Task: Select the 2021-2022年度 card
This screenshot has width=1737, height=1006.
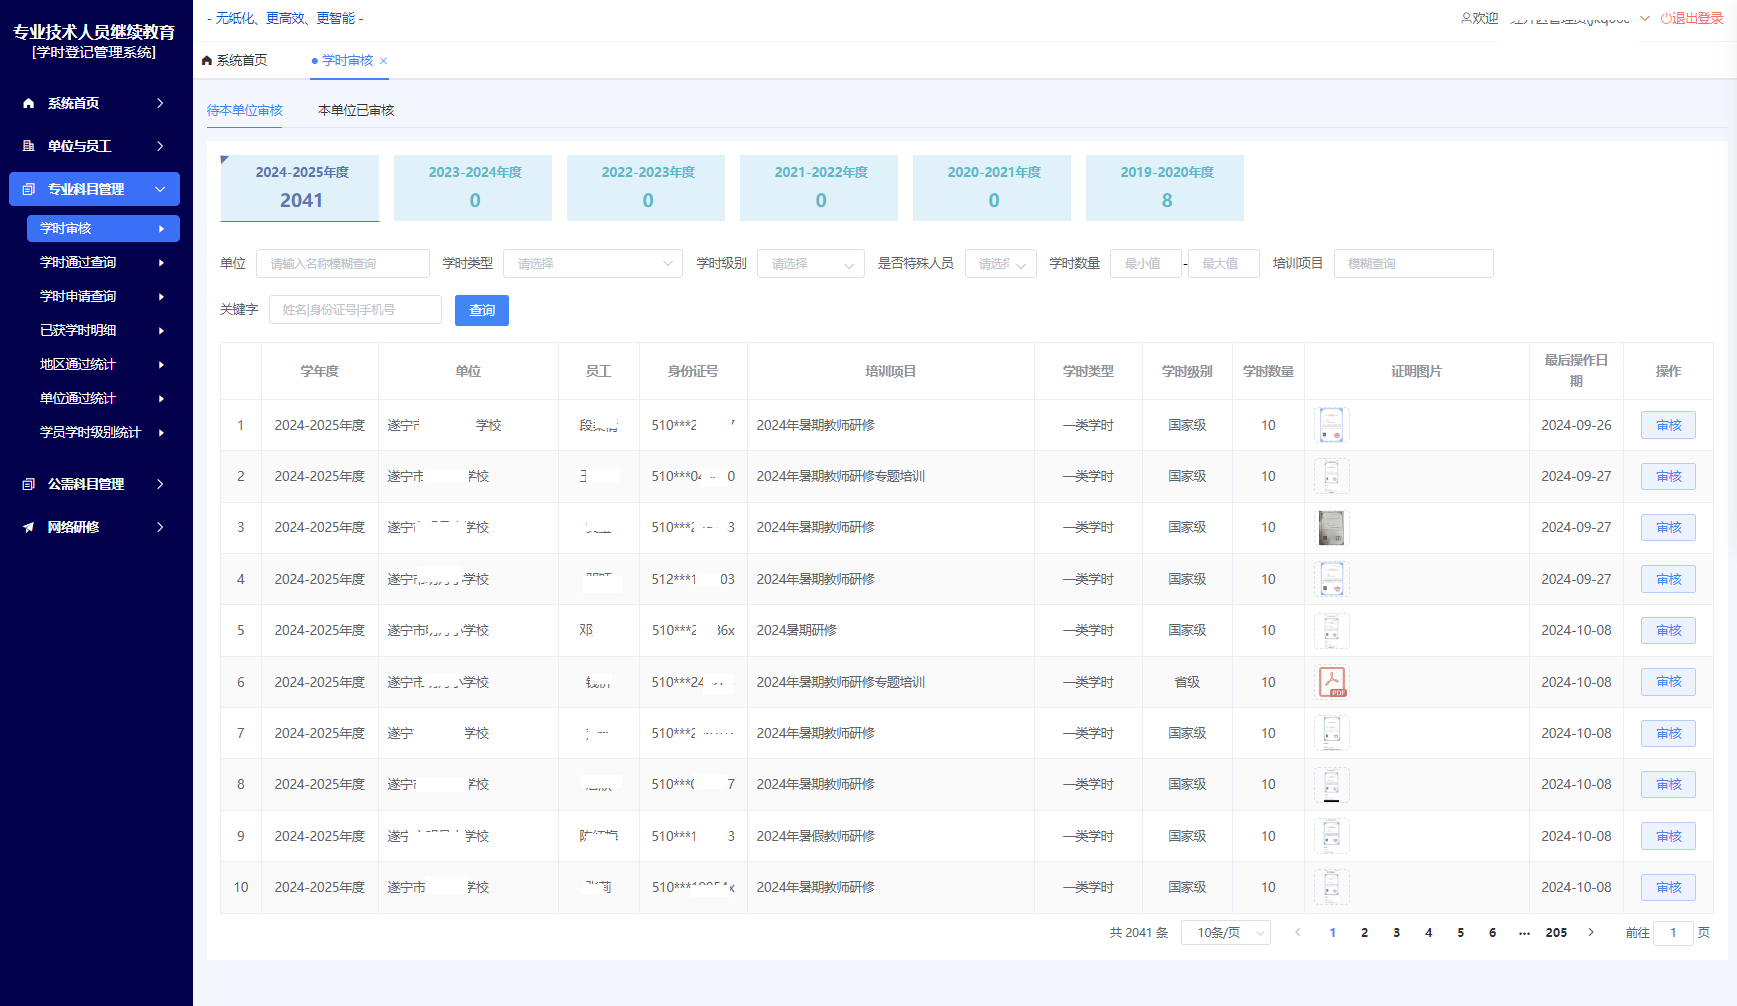Action: (x=819, y=188)
